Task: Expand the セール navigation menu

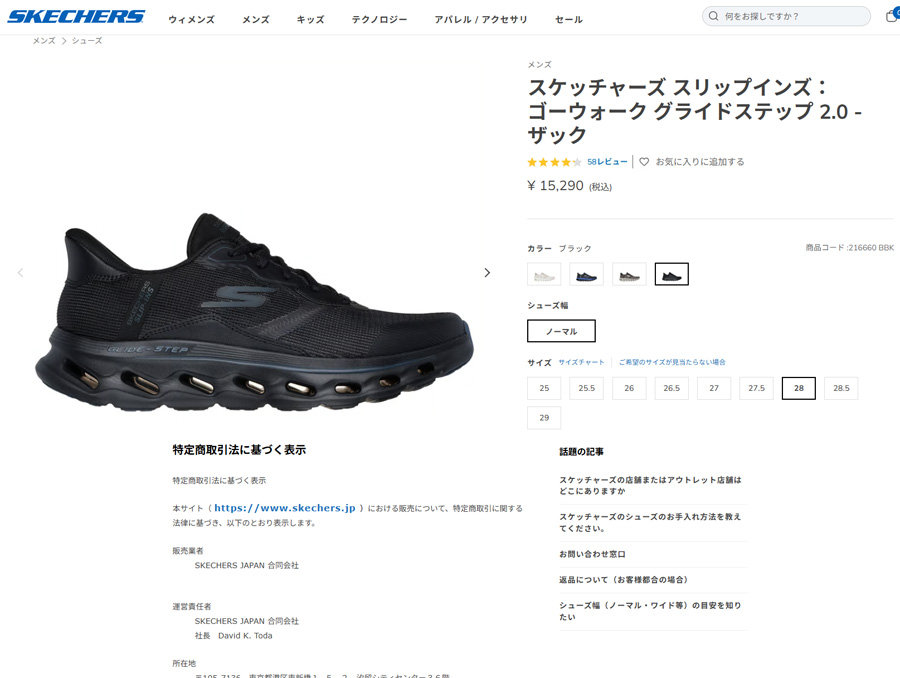Action: (569, 20)
